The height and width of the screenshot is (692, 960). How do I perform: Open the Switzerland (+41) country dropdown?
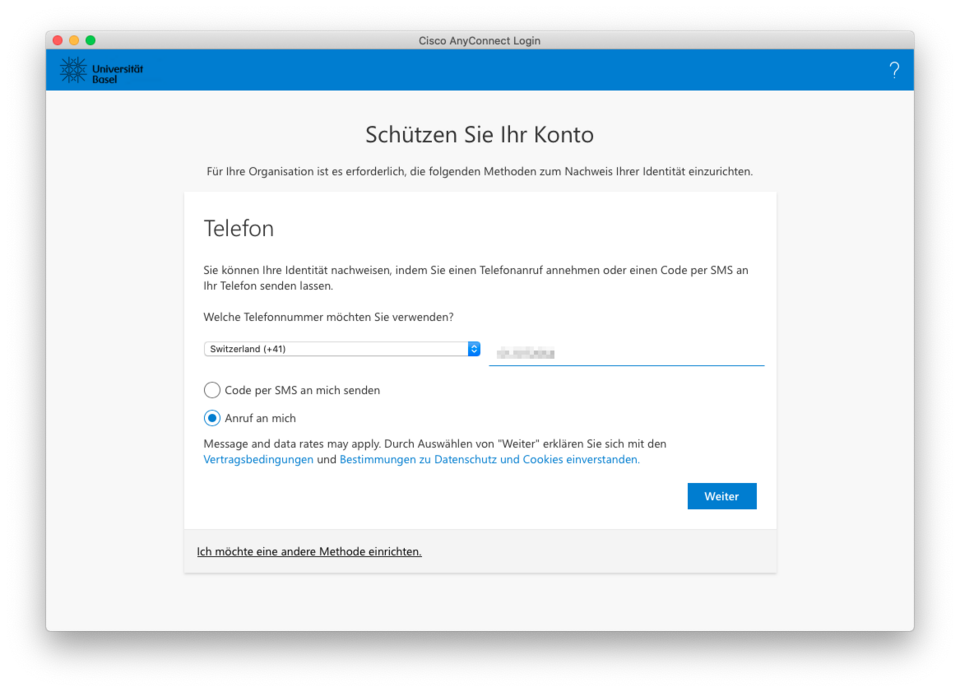coord(335,349)
